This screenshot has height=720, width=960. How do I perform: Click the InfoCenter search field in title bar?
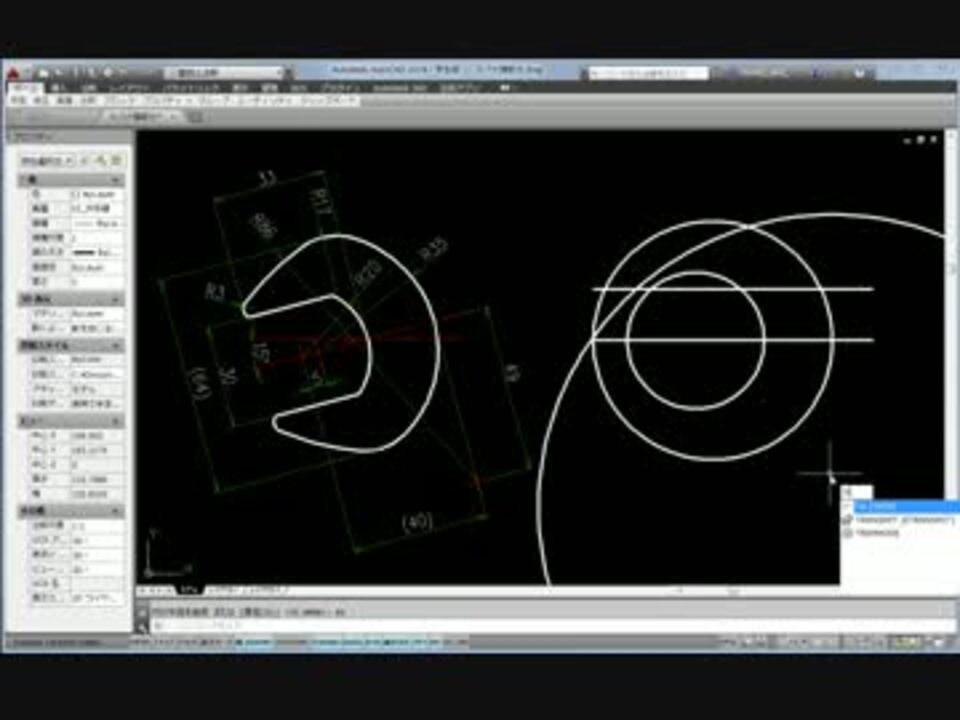point(648,73)
